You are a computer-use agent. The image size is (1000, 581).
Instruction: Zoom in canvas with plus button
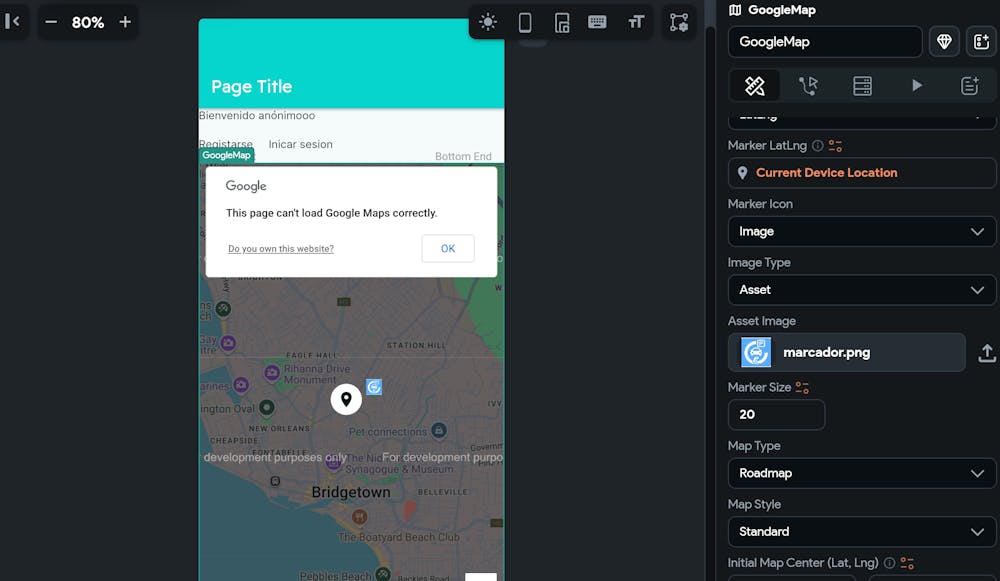[125, 22]
